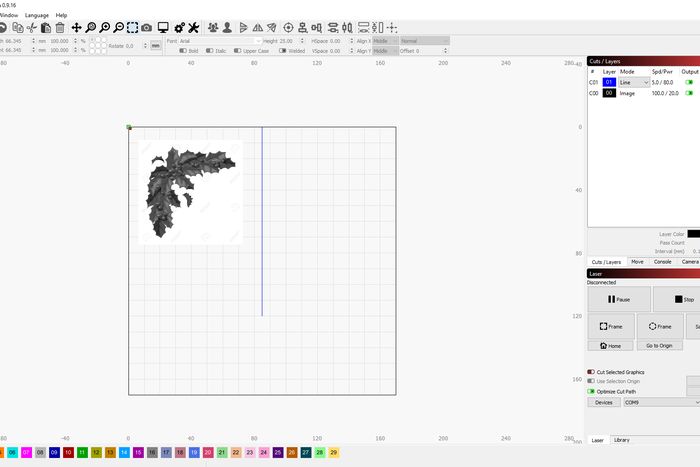The height and width of the screenshot is (467, 700).
Task: Switch to the Console tab
Action: tap(663, 261)
